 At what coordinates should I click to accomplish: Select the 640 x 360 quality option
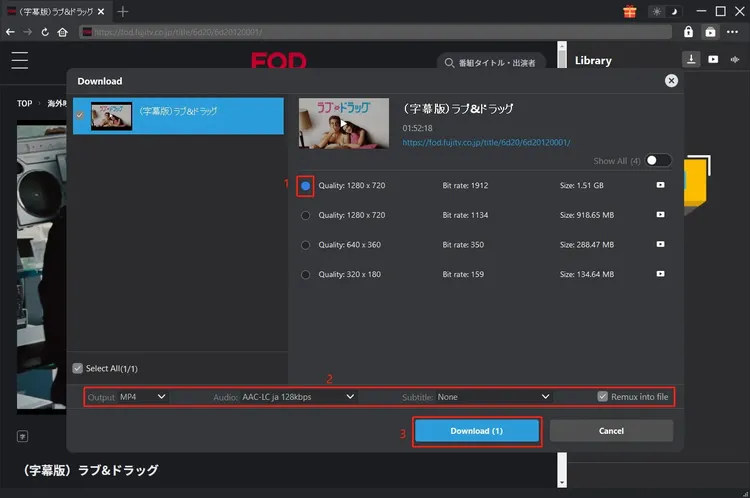point(306,245)
